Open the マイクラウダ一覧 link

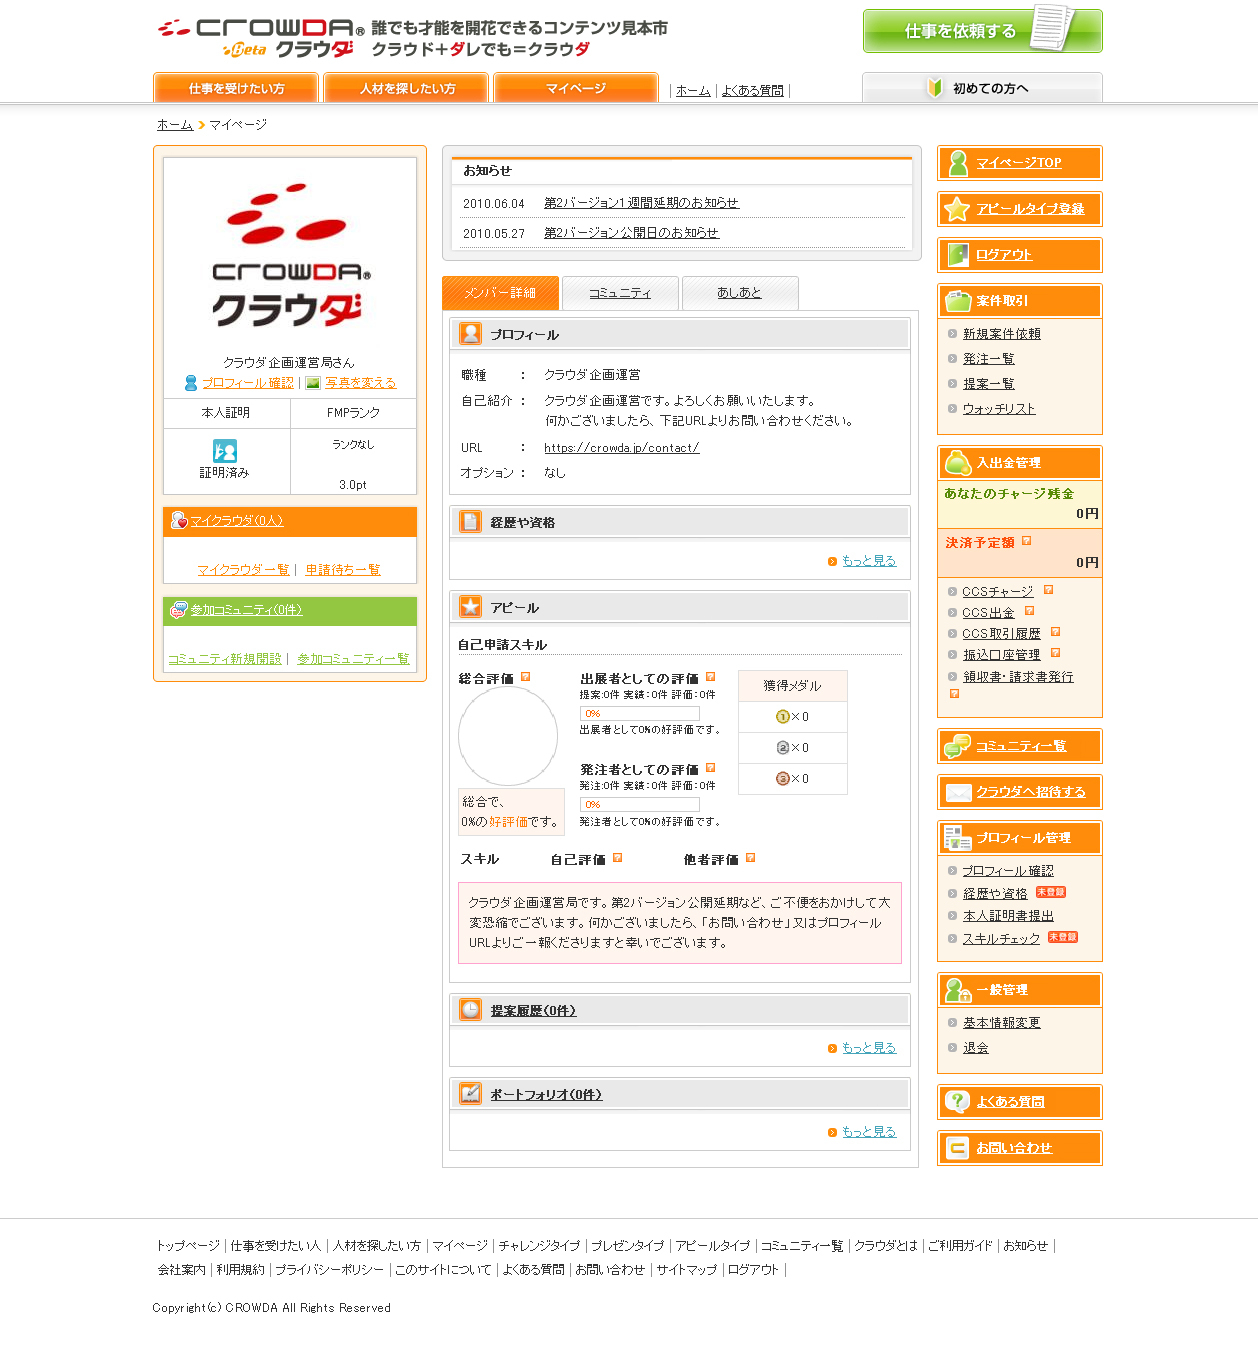(x=243, y=570)
